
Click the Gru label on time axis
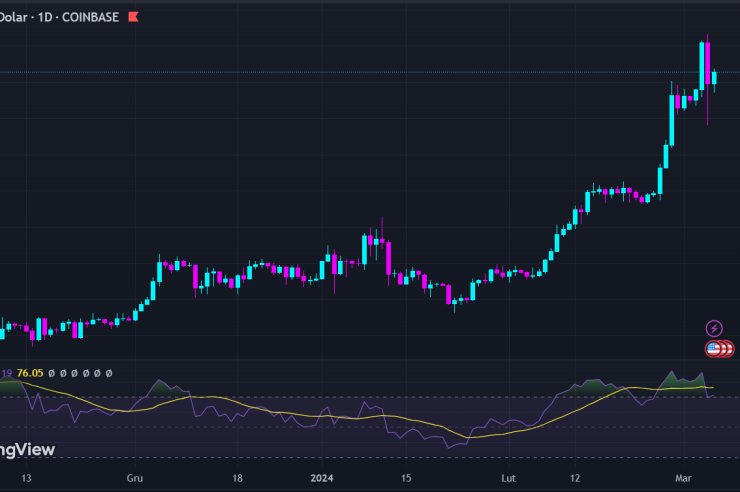click(135, 478)
